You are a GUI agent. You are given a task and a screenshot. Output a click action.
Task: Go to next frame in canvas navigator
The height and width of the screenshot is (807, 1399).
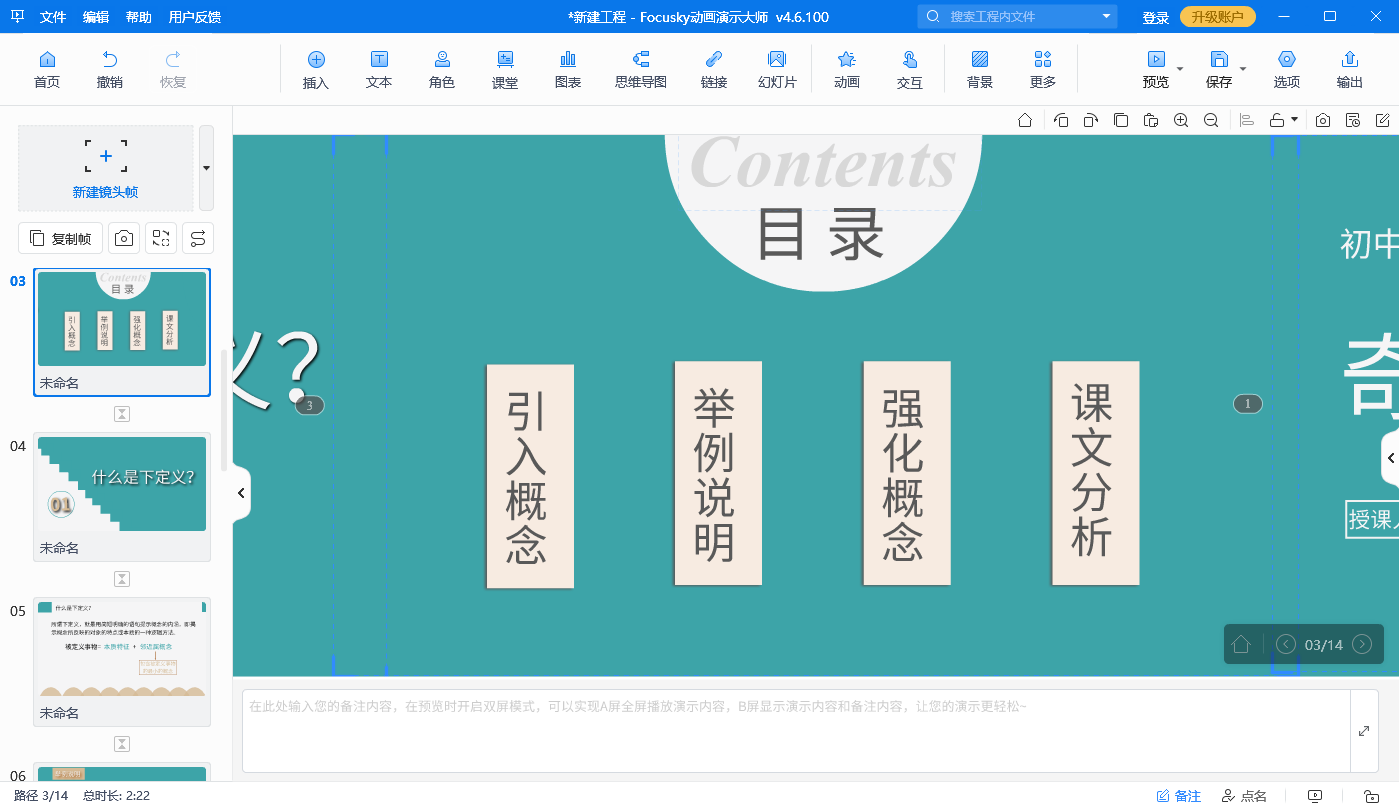tap(1362, 644)
